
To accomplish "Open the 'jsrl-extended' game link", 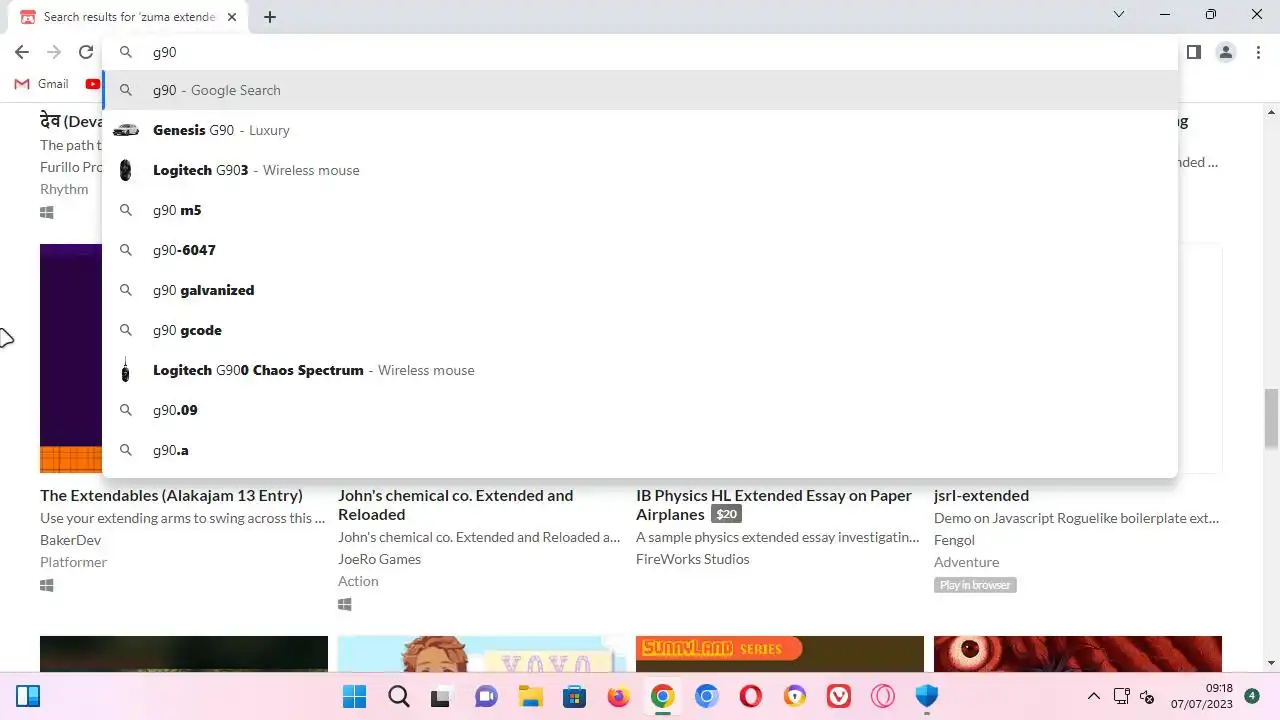I will coord(981,495).
